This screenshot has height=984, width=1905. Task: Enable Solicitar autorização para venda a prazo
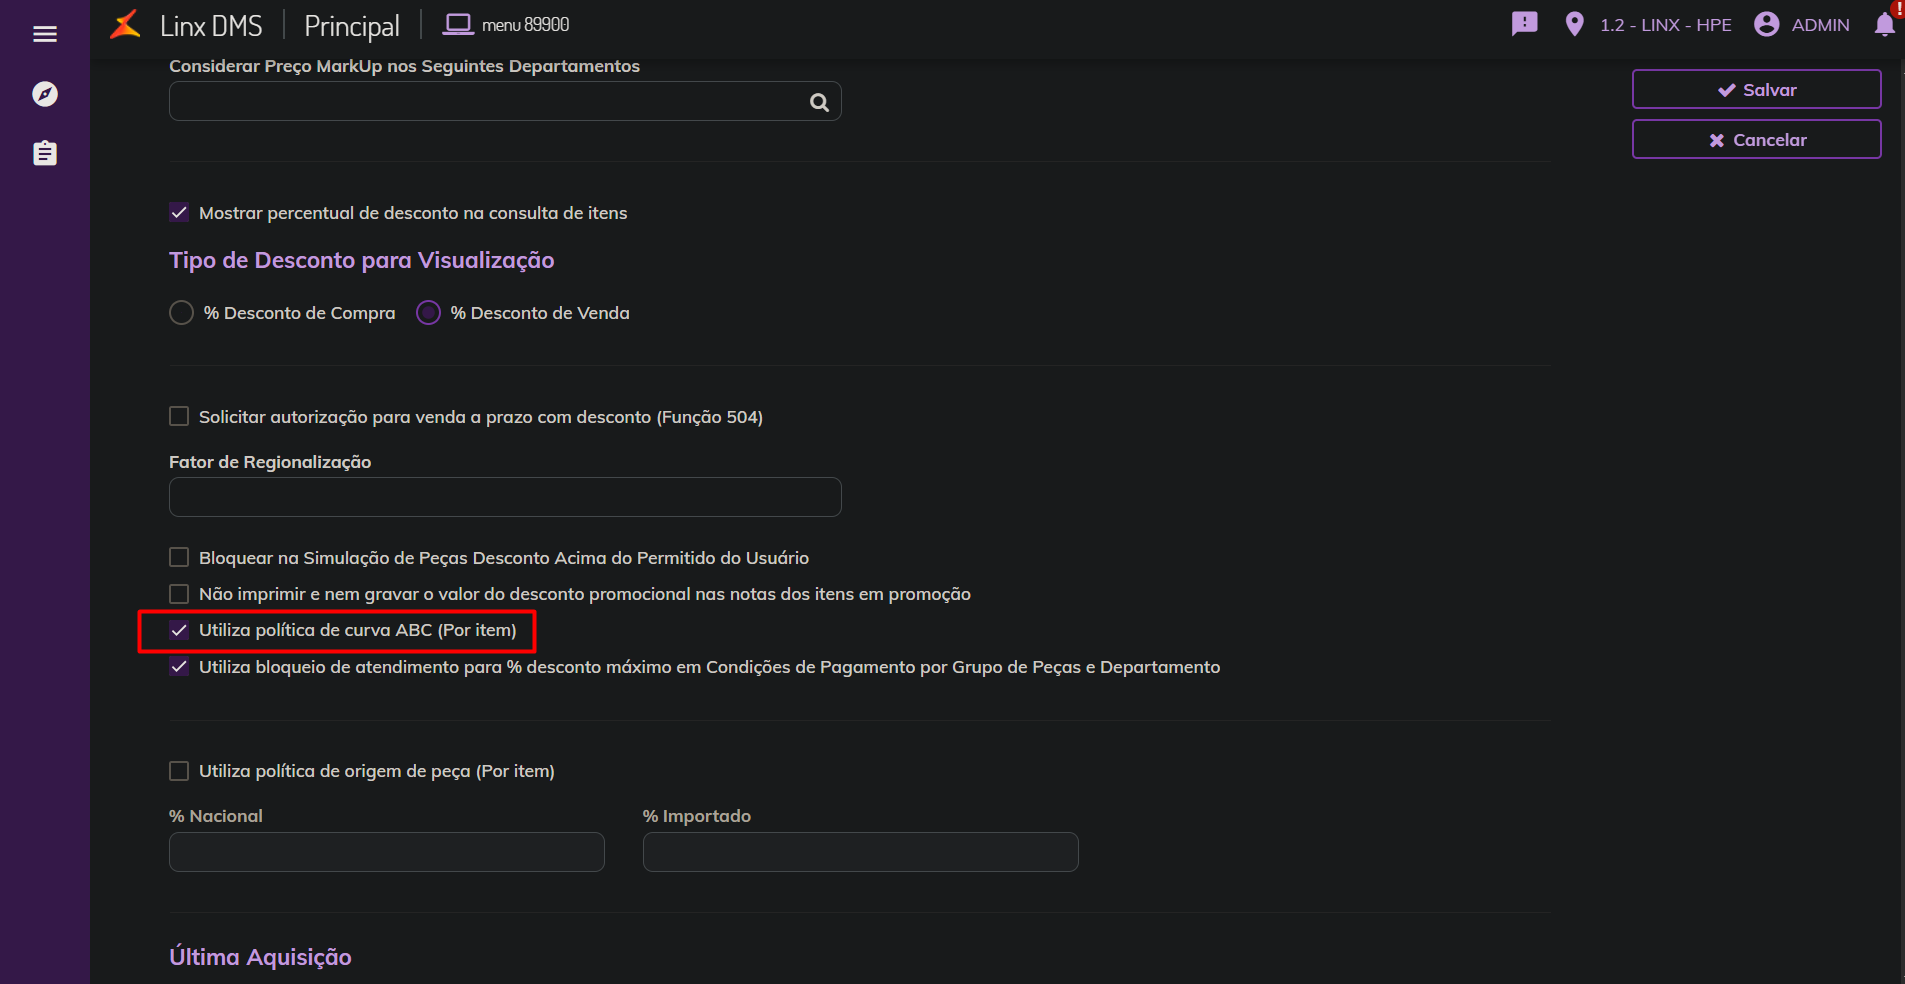179,416
